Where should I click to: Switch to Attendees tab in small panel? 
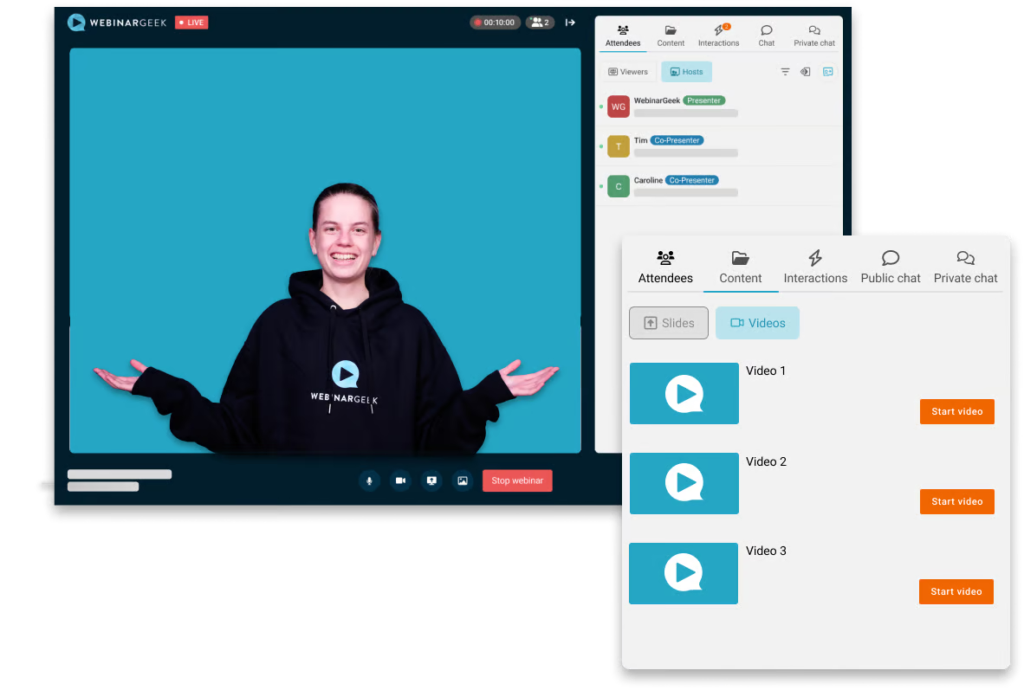coord(623,36)
